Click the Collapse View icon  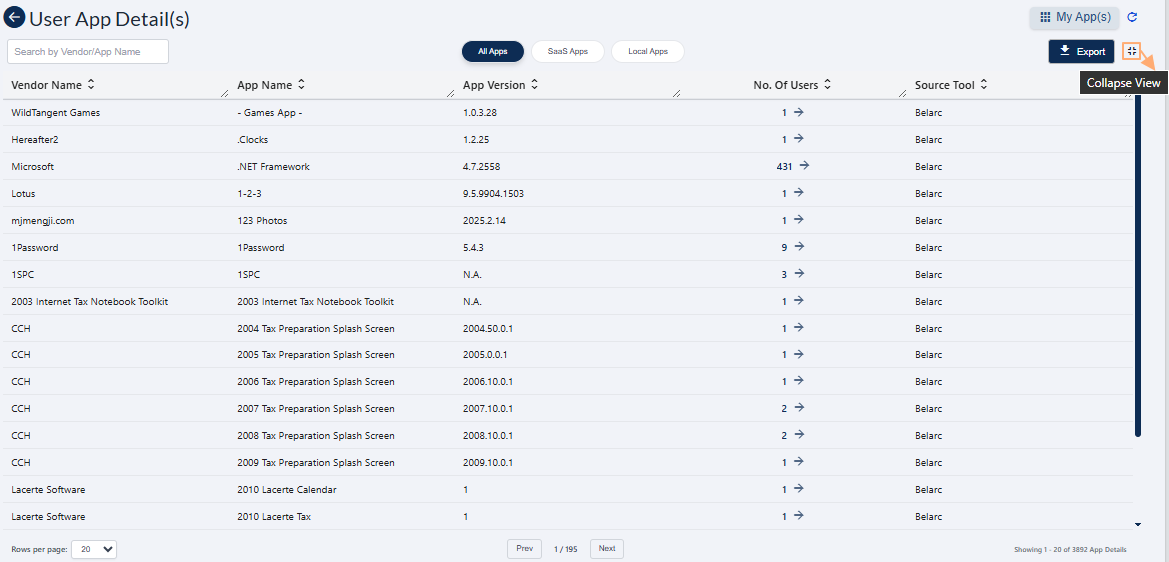tap(1131, 50)
